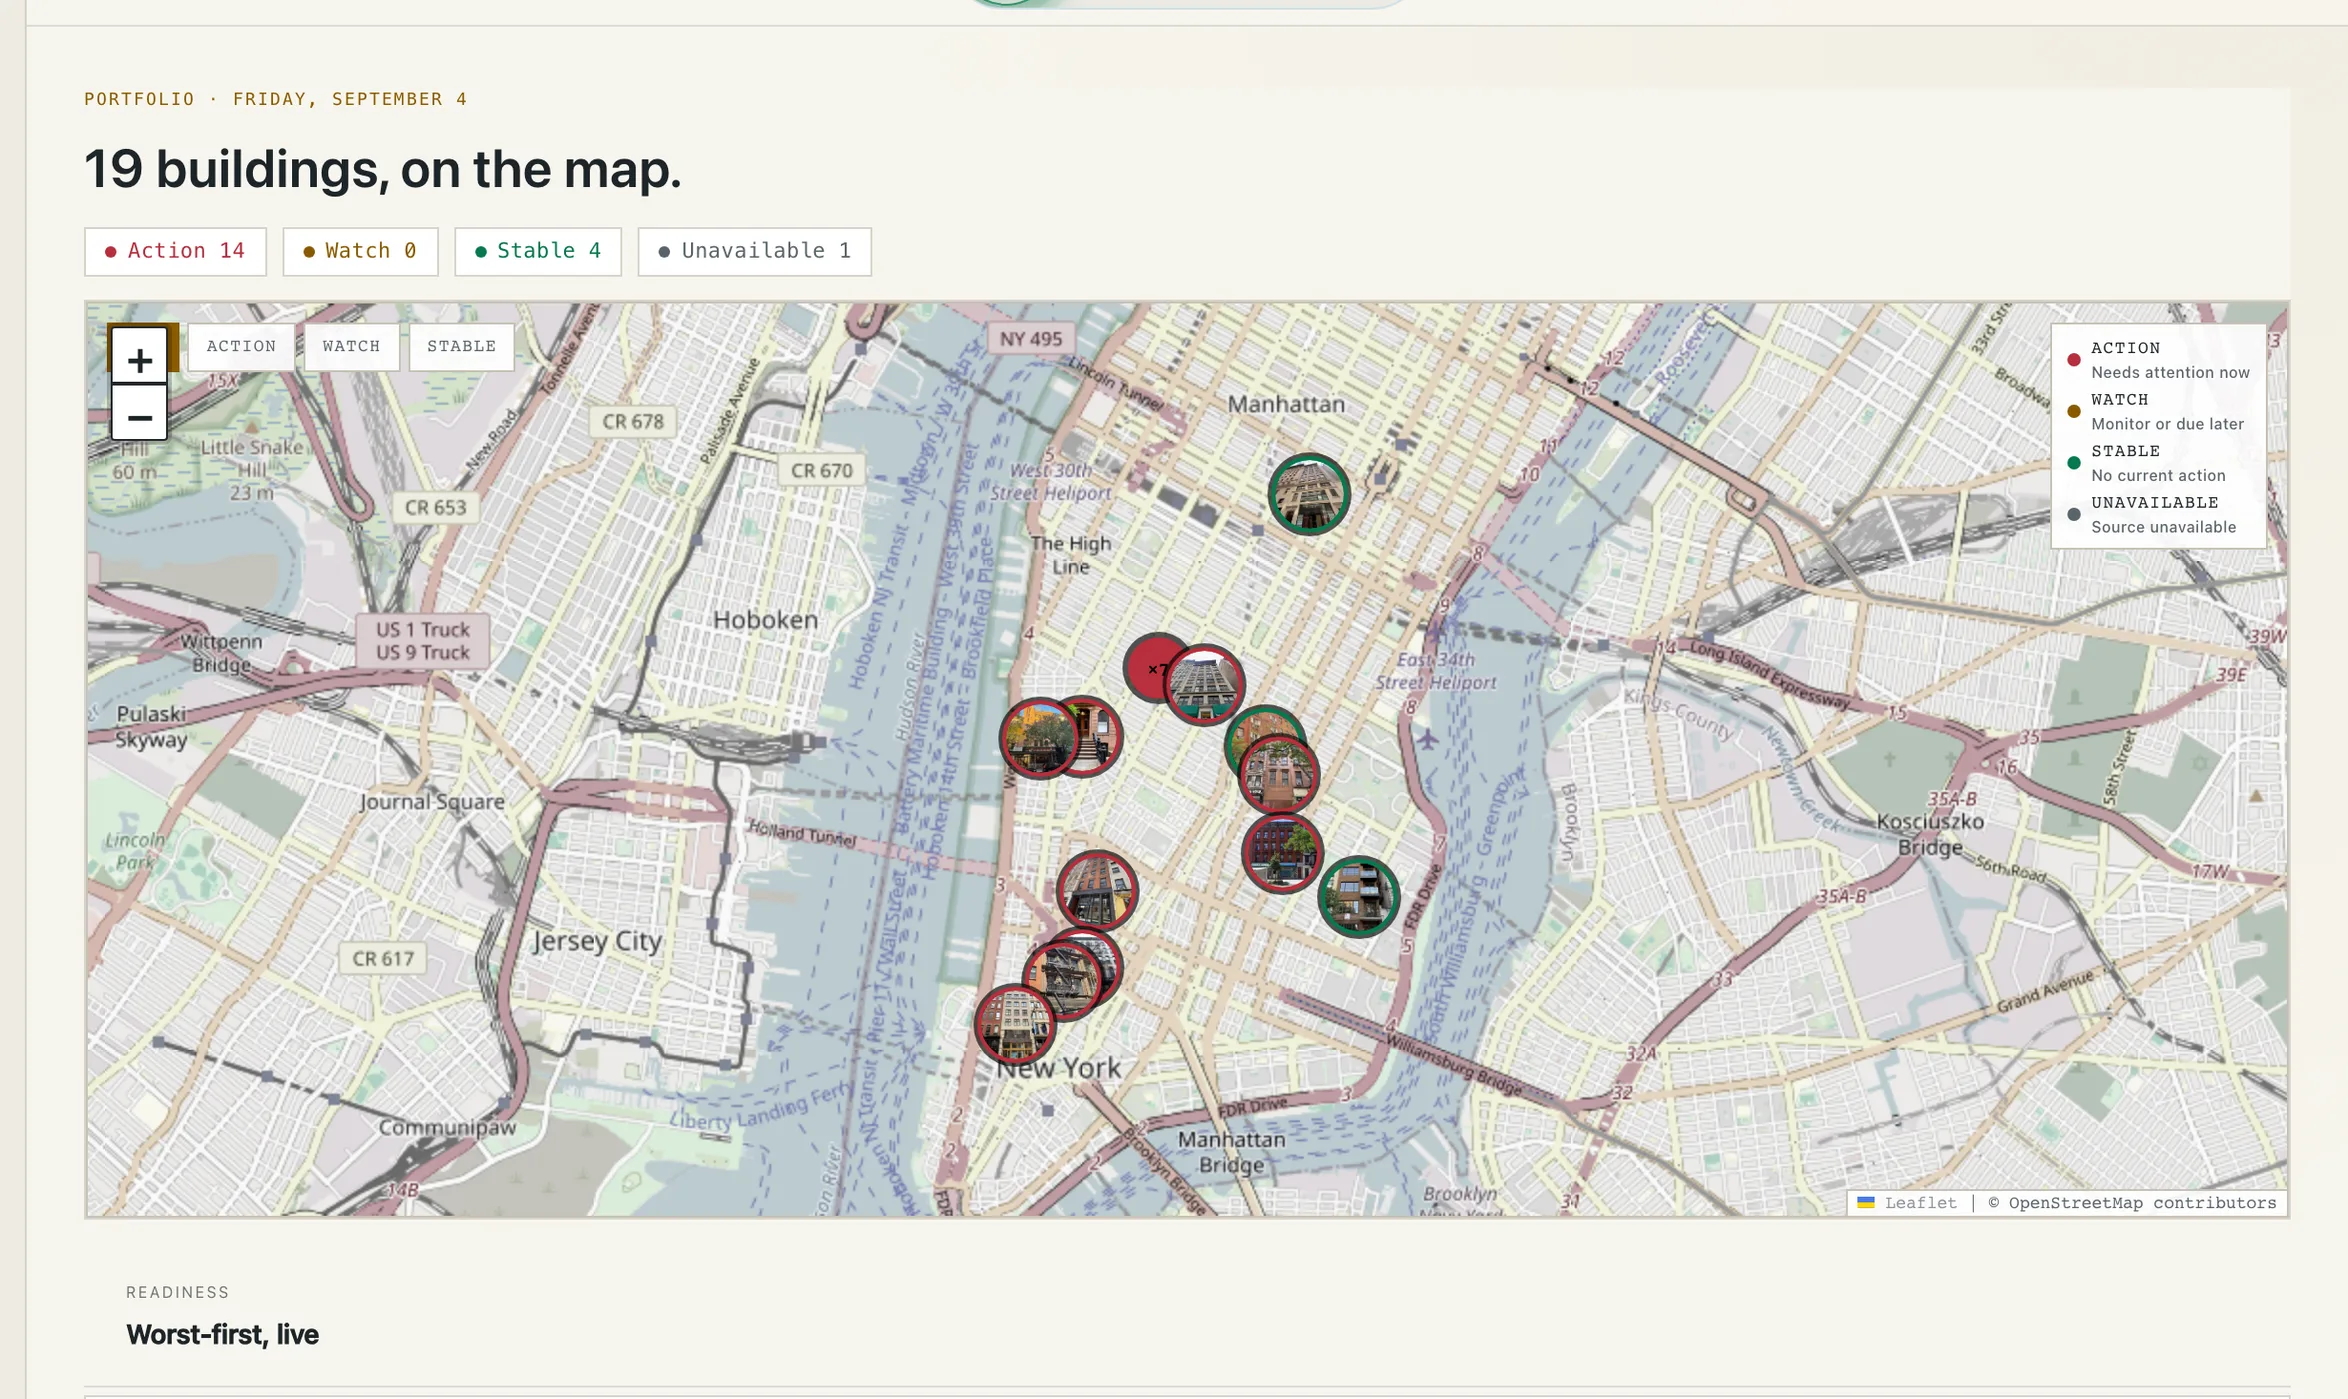Click the red ACTION legend dot
This screenshot has height=1399, width=2348.
point(2074,360)
